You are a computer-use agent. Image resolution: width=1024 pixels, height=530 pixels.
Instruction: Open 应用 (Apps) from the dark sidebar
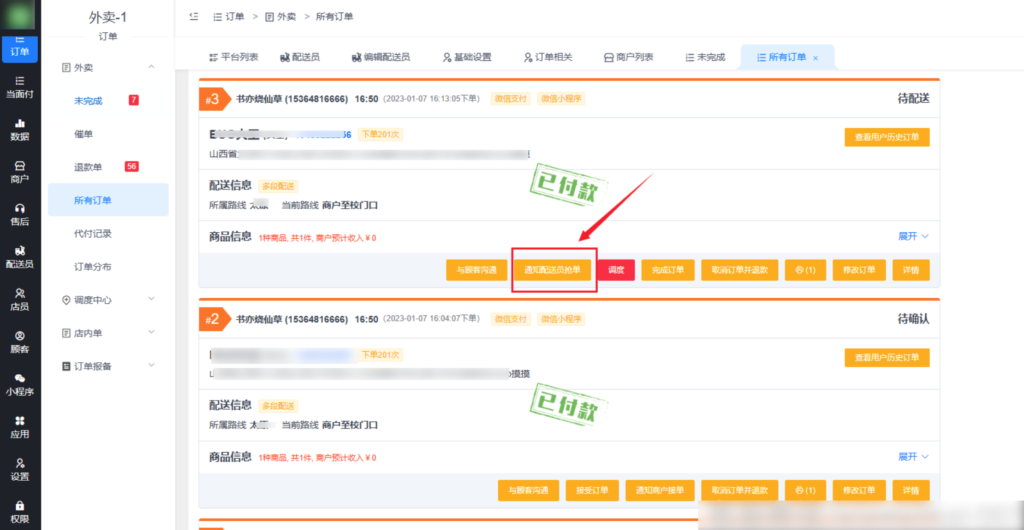[19, 427]
